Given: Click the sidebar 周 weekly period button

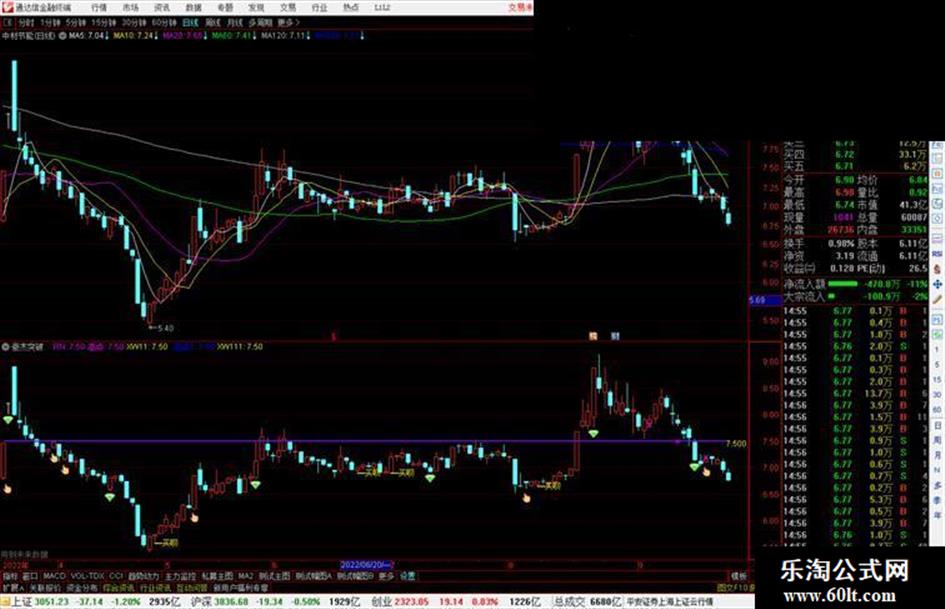Looking at the screenshot, I should click(937, 440).
